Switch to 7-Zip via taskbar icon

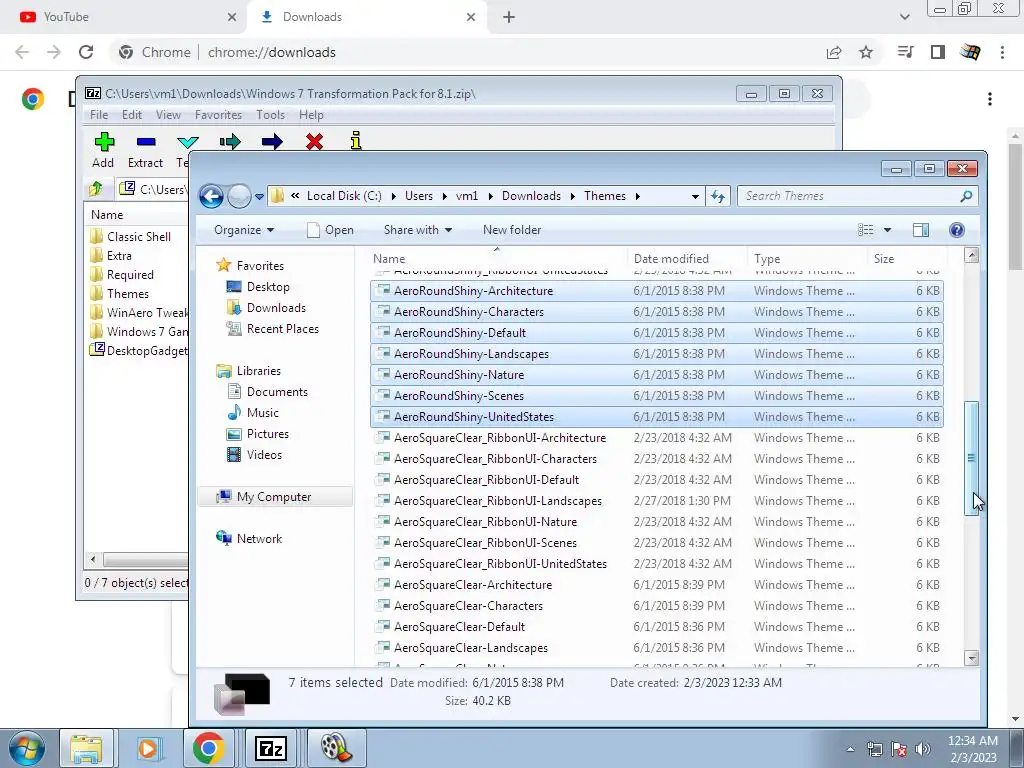(270, 748)
